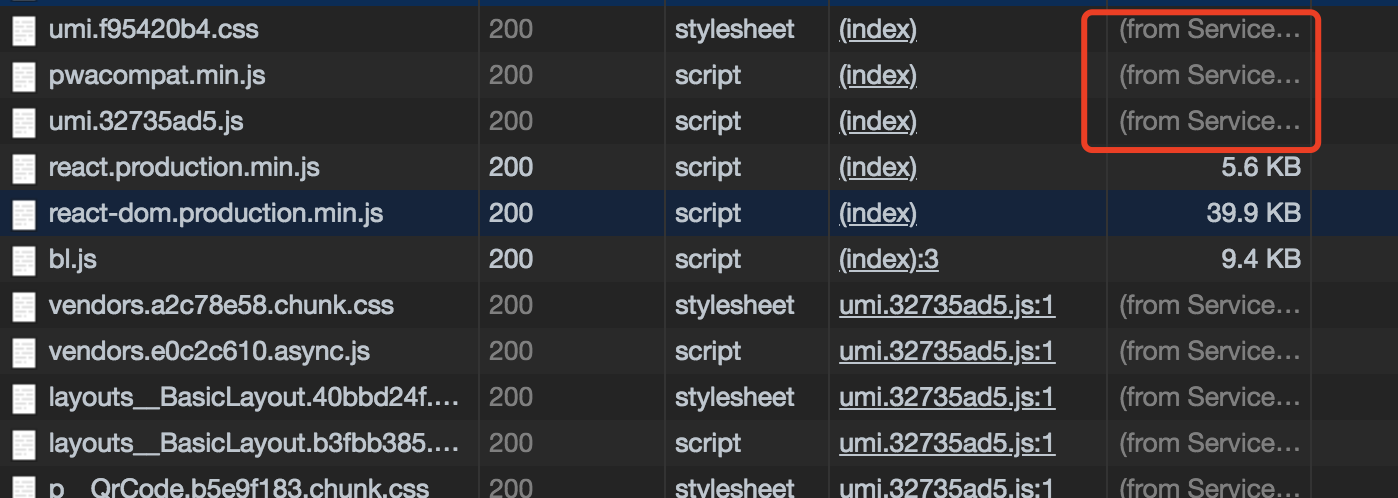1398x498 pixels.
Task: Select the layouts__BasicLayout.b3fbb385 request name
Action: tap(254, 444)
